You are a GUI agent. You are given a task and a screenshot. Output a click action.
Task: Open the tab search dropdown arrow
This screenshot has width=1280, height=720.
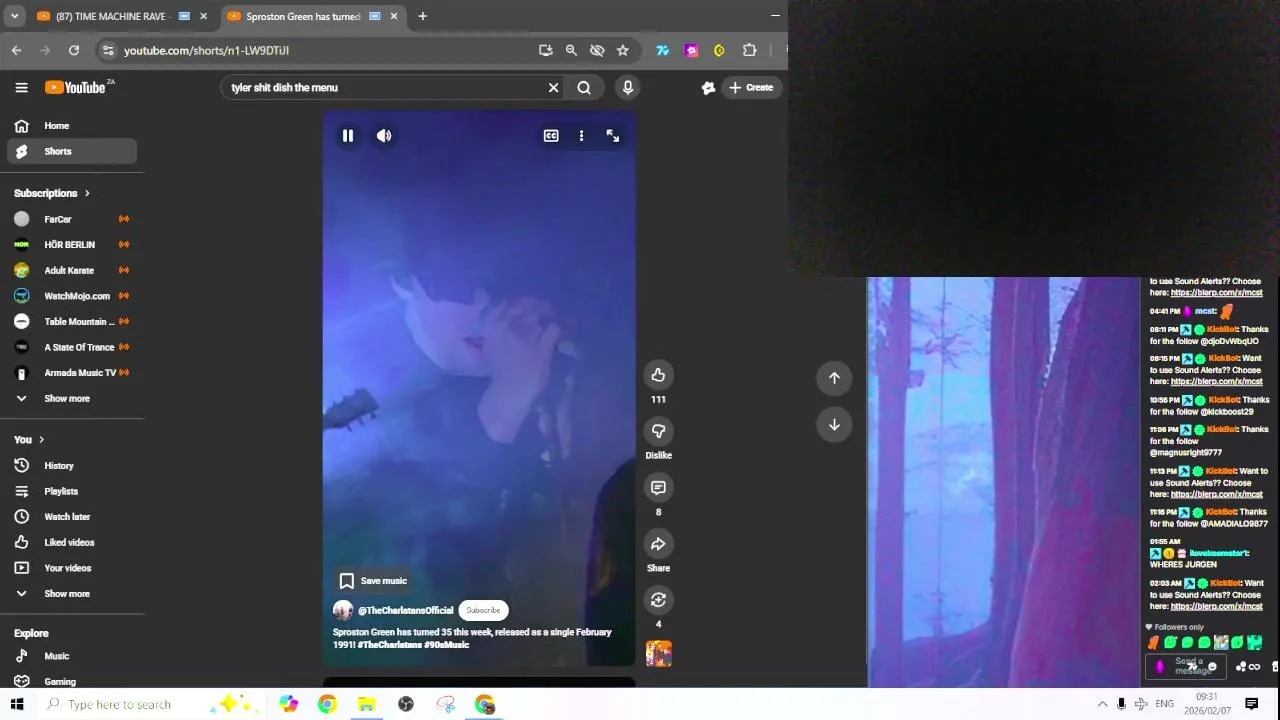click(14, 16)
